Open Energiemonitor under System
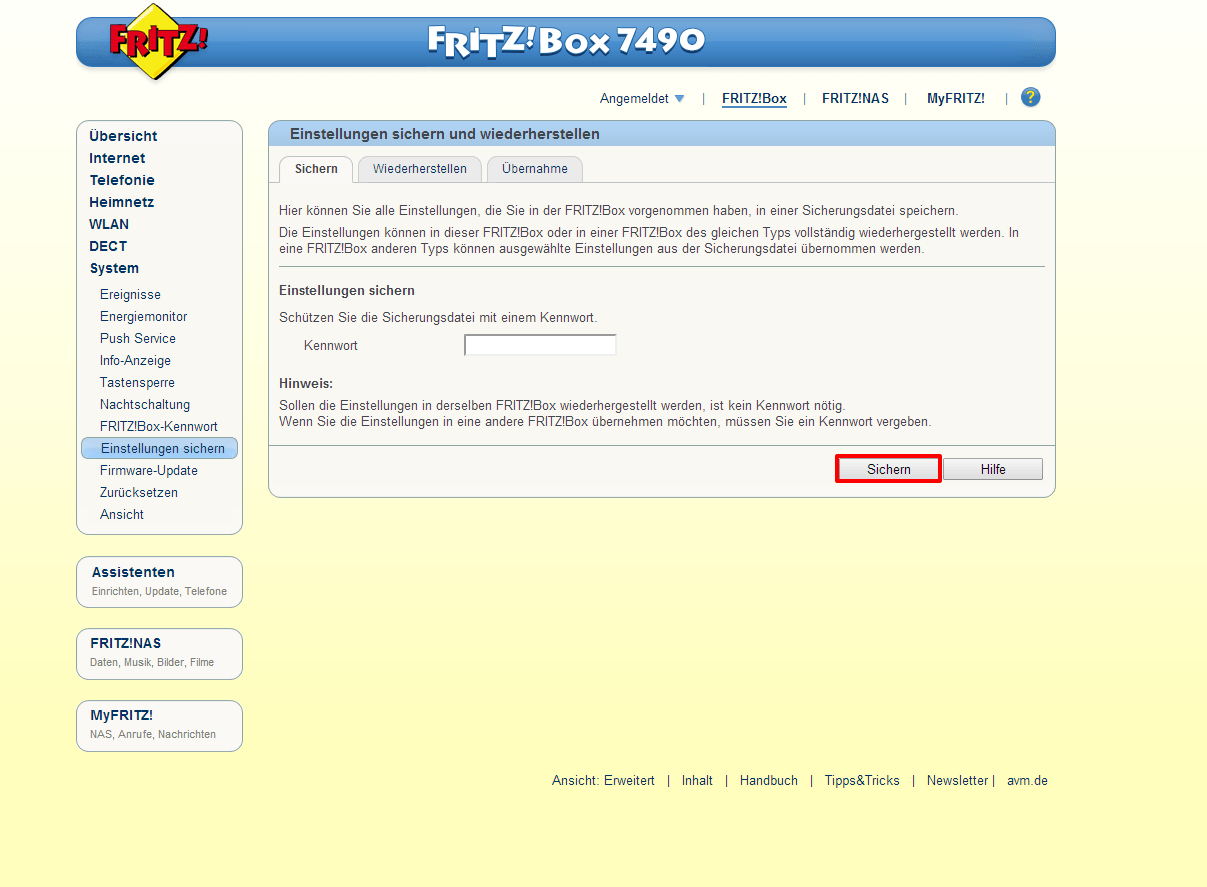 [144, 316]
